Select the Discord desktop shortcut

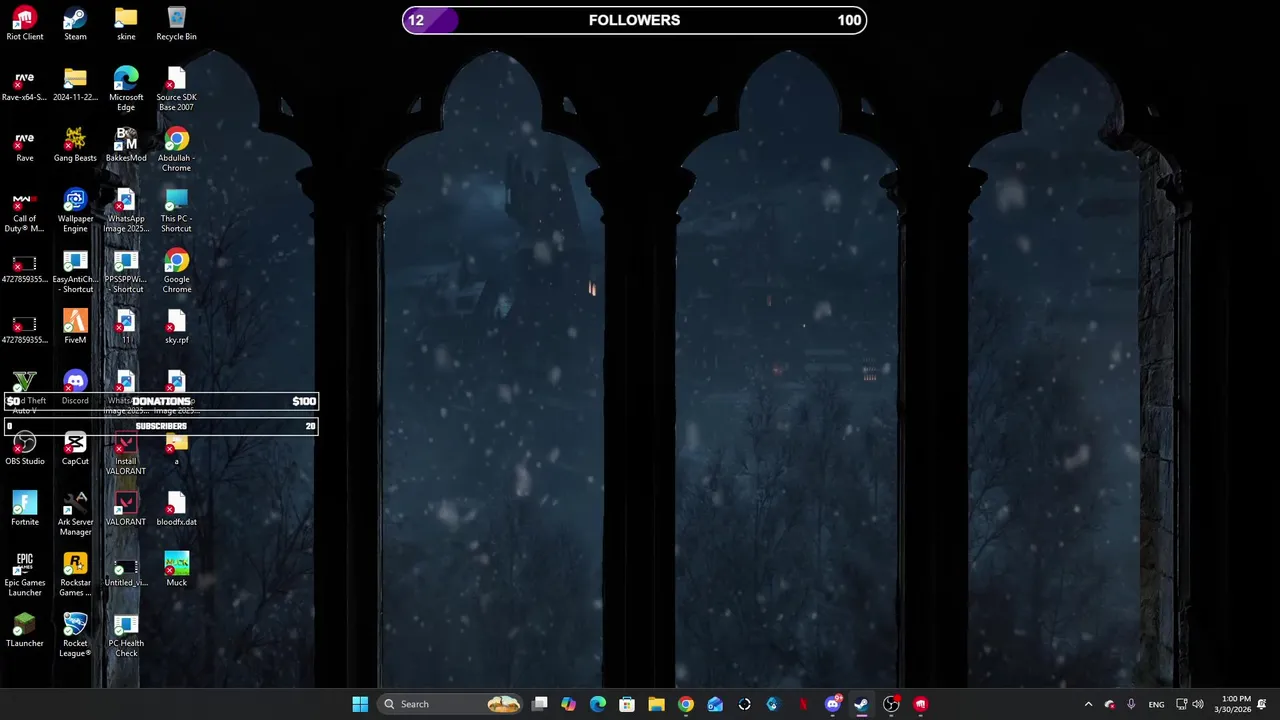pos(75,389)
